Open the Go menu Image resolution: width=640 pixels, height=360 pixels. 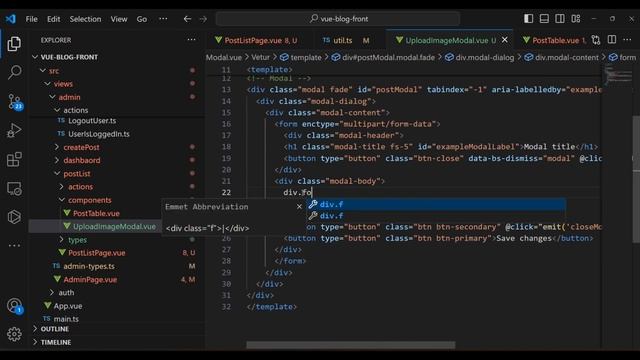pyautogui.click(x=142, y=19)
